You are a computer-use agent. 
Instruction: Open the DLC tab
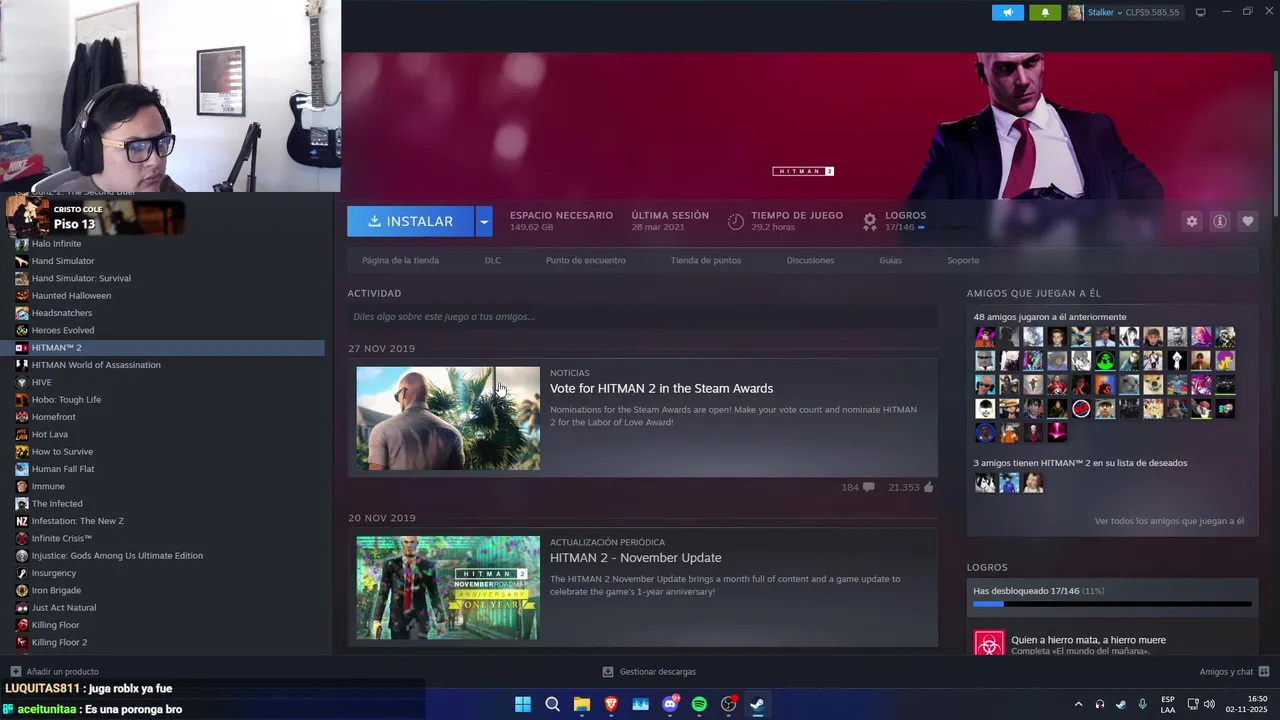493,260
